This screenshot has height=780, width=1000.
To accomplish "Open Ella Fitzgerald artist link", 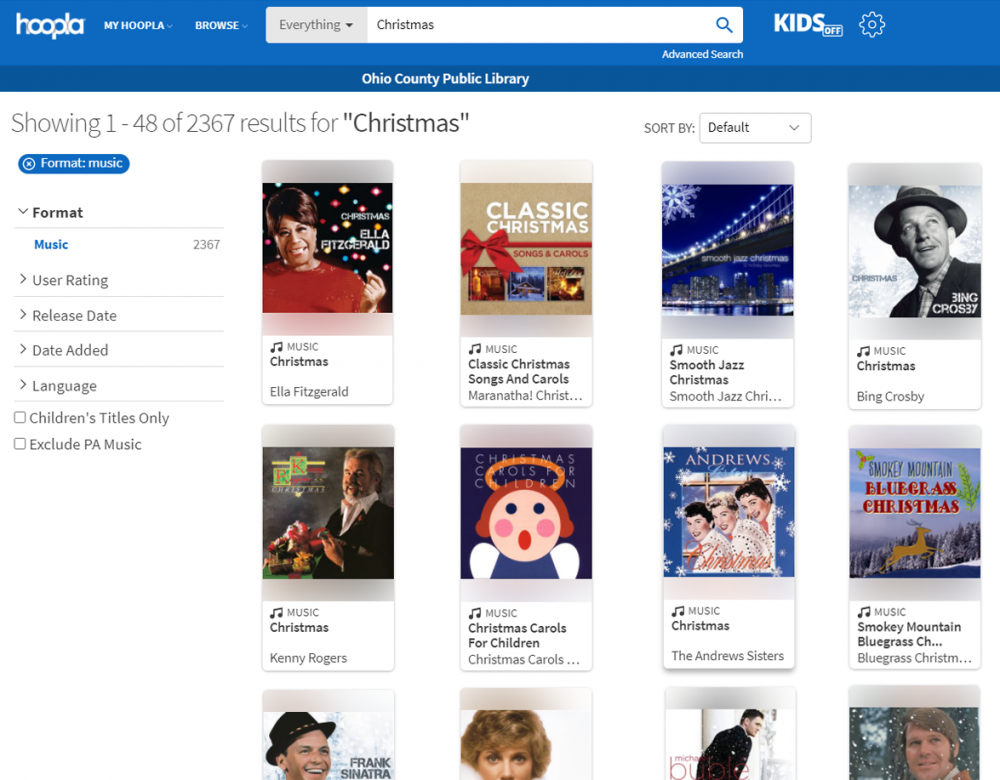I will point(309,392).
